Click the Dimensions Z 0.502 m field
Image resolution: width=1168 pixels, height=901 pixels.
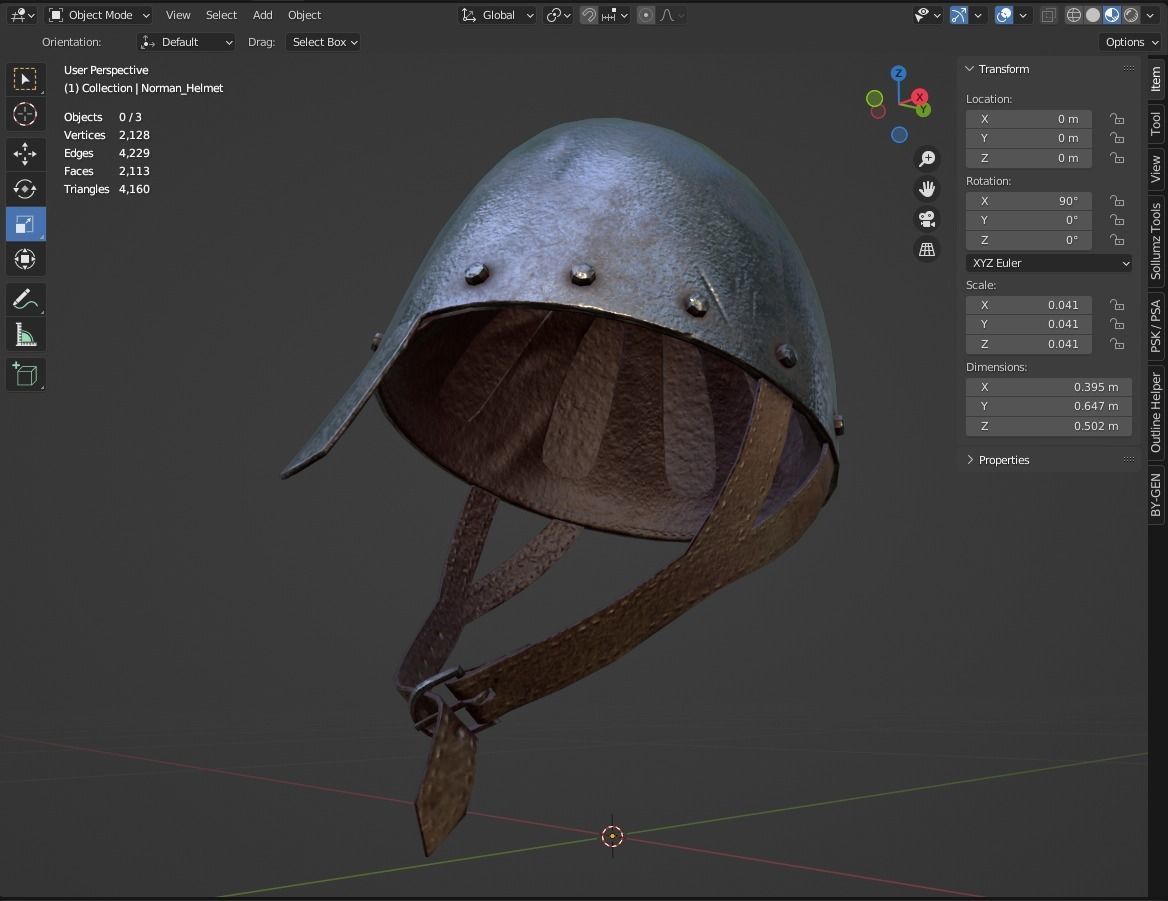tap(1049, 426)
